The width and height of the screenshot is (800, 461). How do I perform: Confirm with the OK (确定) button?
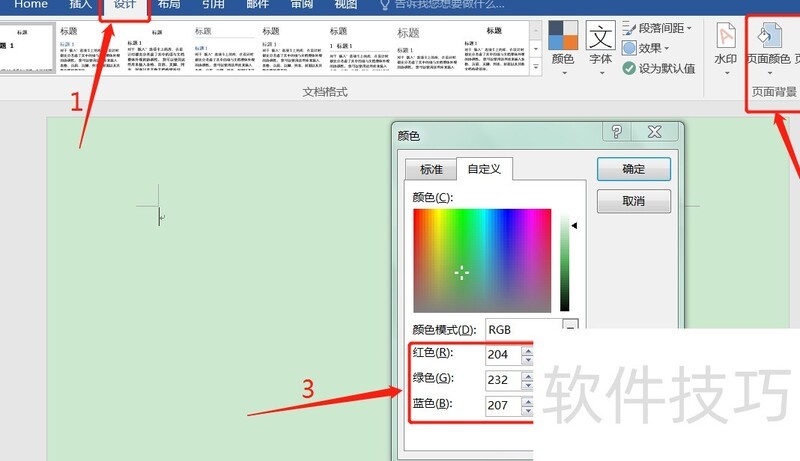pyautogui.click(x=634, y=169)
